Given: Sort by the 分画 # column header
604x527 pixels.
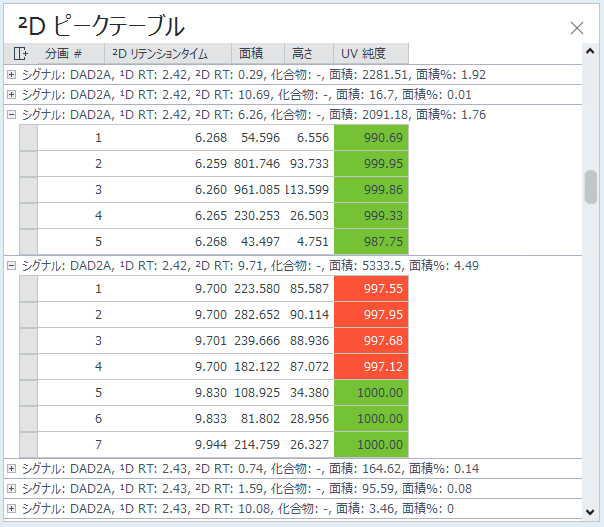Looking at the screenshot, I should 71,53.
